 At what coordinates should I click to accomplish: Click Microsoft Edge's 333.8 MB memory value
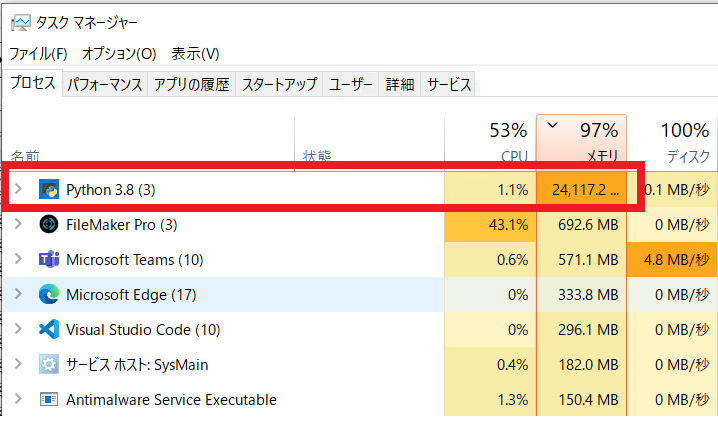click(588, 295)
